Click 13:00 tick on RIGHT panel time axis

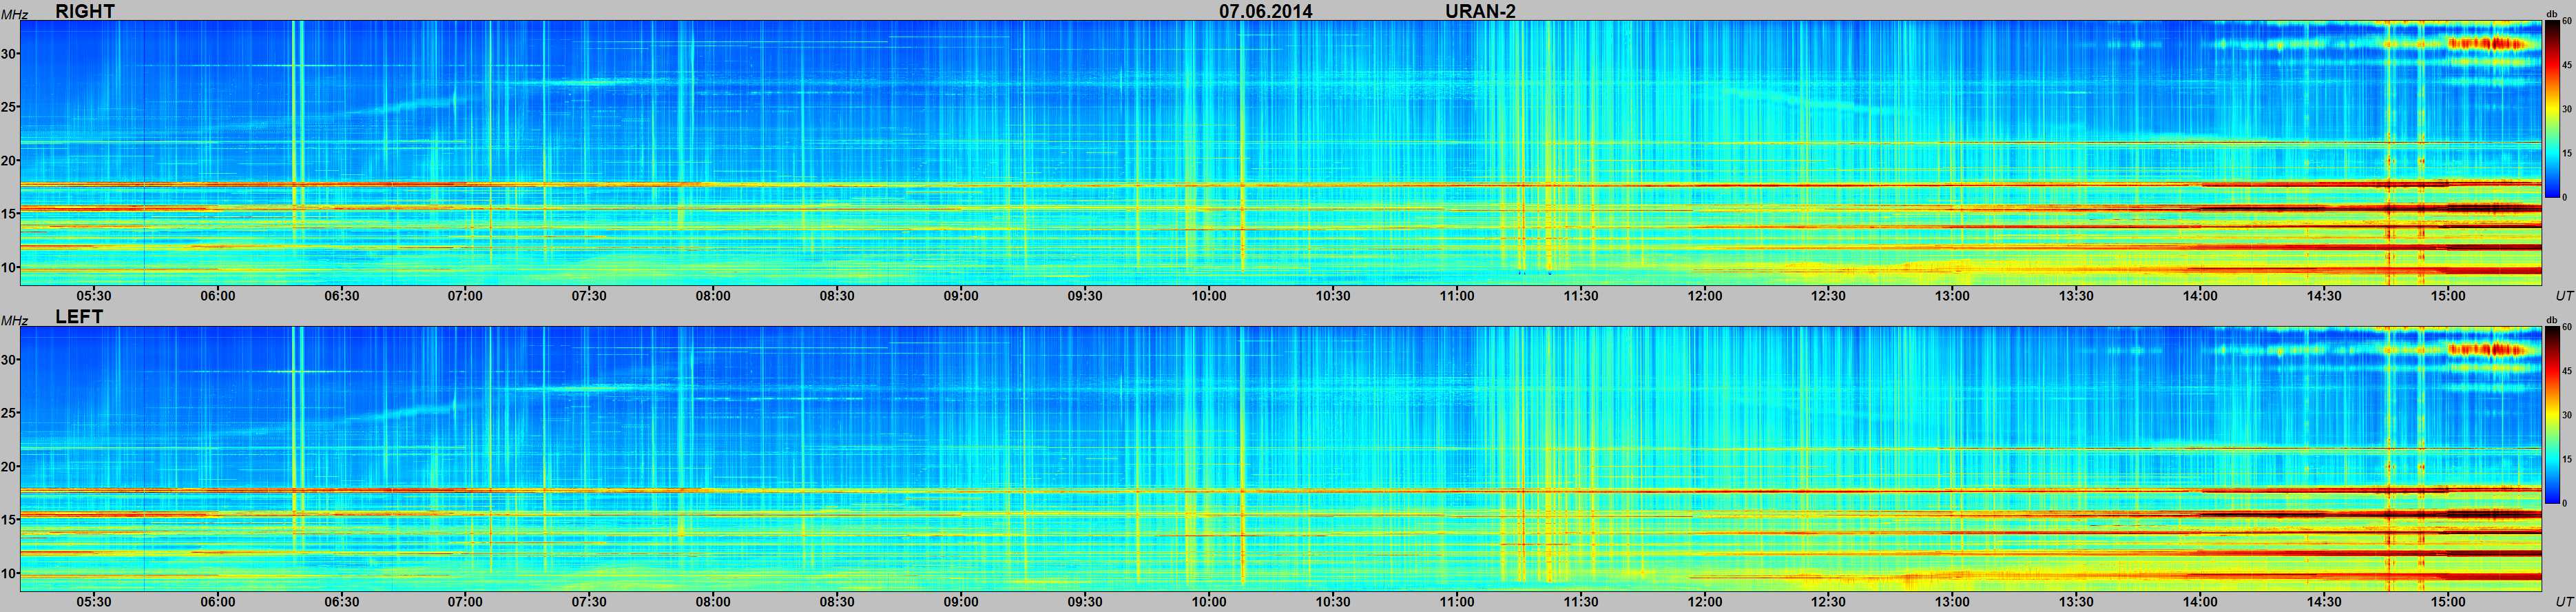pyautogui.click(x=1952, y=296)
